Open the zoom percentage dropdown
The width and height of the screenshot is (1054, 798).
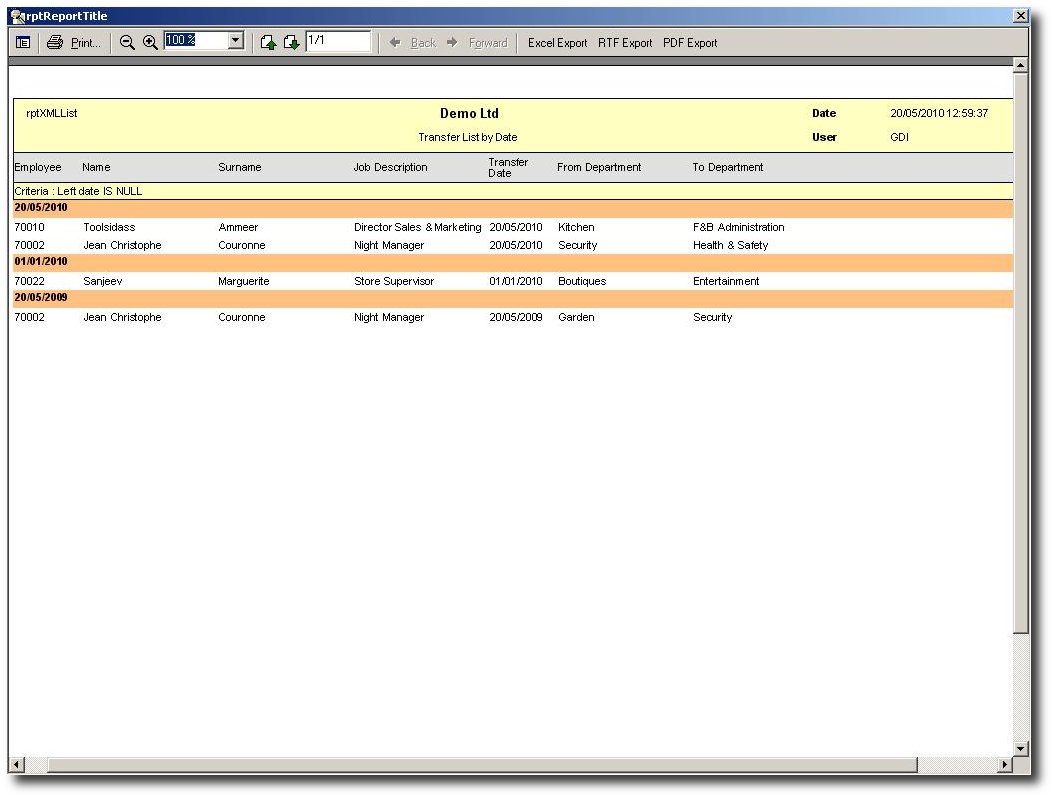coord(236,41)
